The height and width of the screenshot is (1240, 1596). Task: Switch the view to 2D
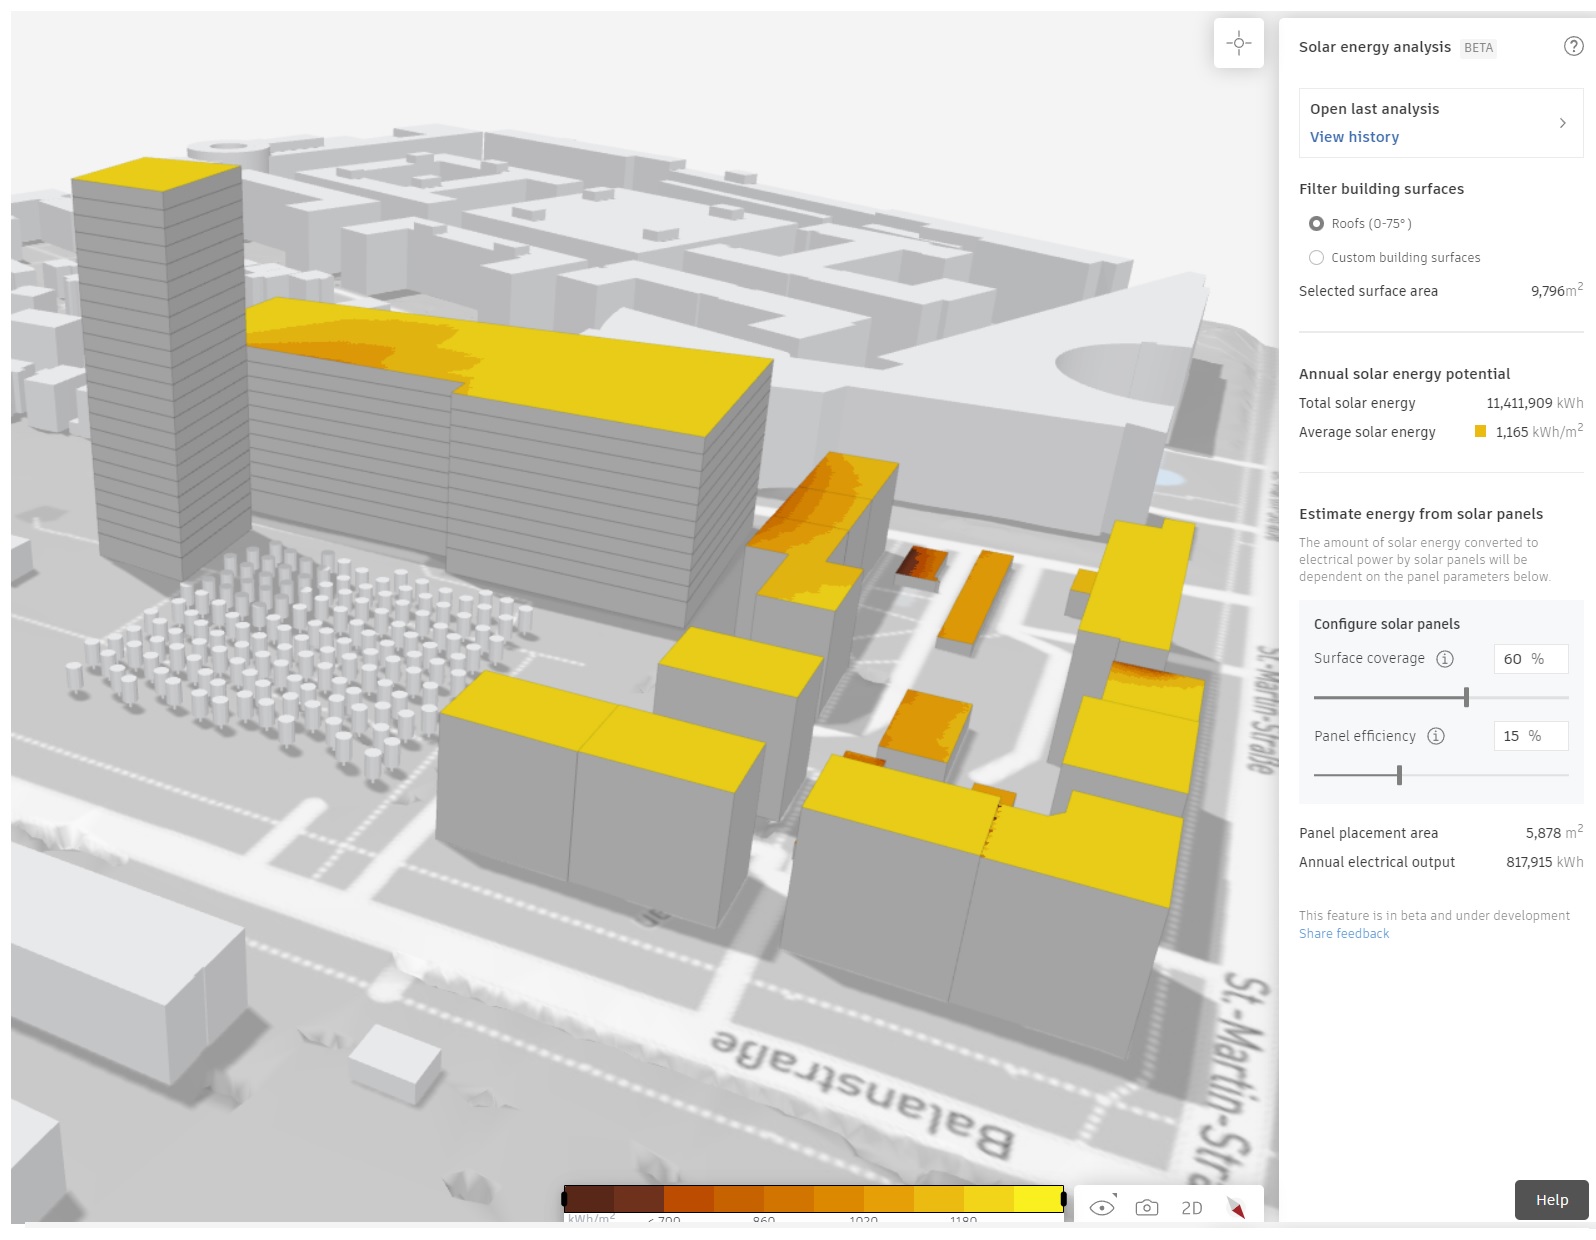[x=1192, y=1208]
